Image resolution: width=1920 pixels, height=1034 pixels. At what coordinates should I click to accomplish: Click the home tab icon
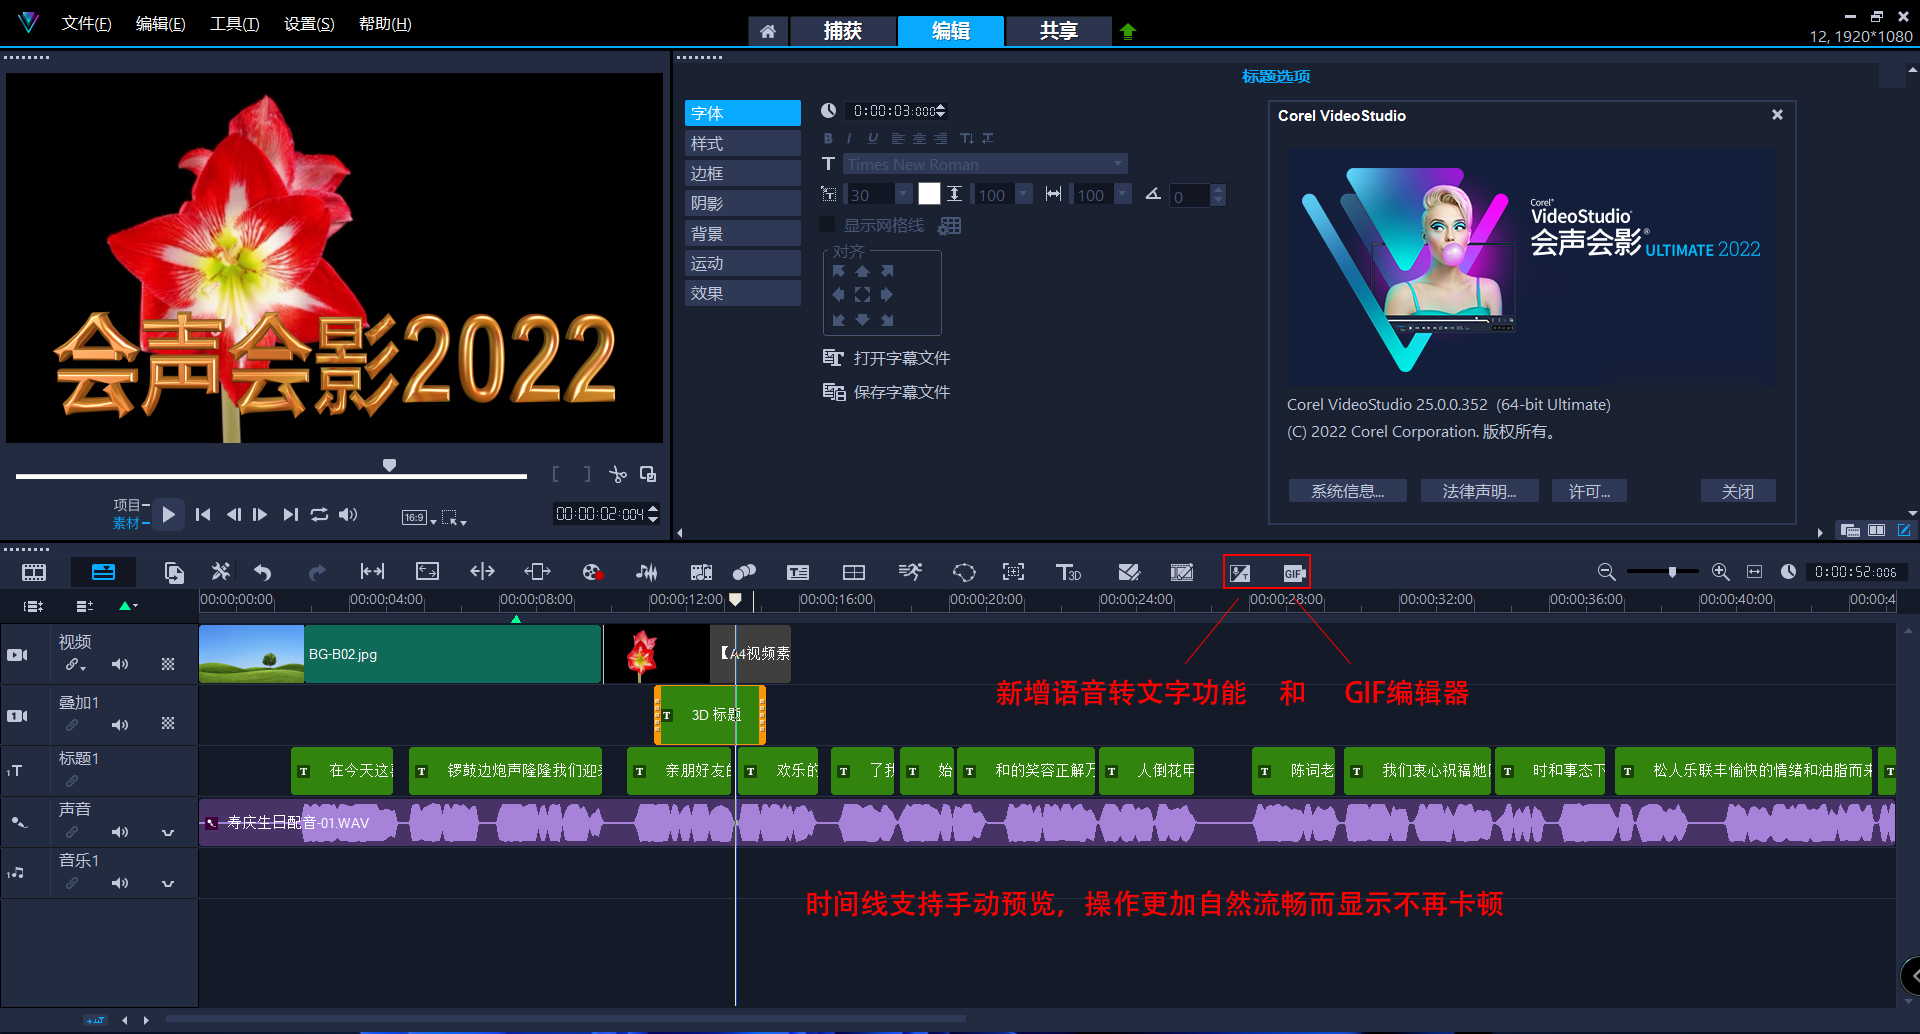(768, 31)
